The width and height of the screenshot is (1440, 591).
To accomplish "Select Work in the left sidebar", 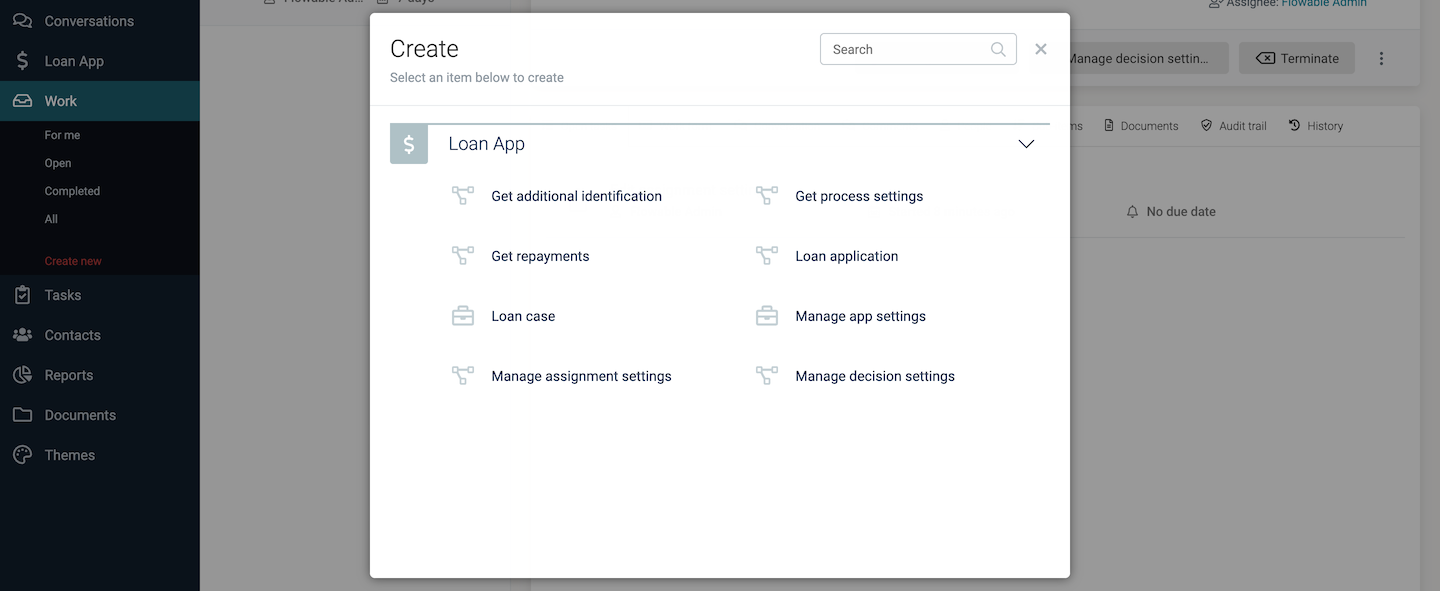I will point(60,101).
